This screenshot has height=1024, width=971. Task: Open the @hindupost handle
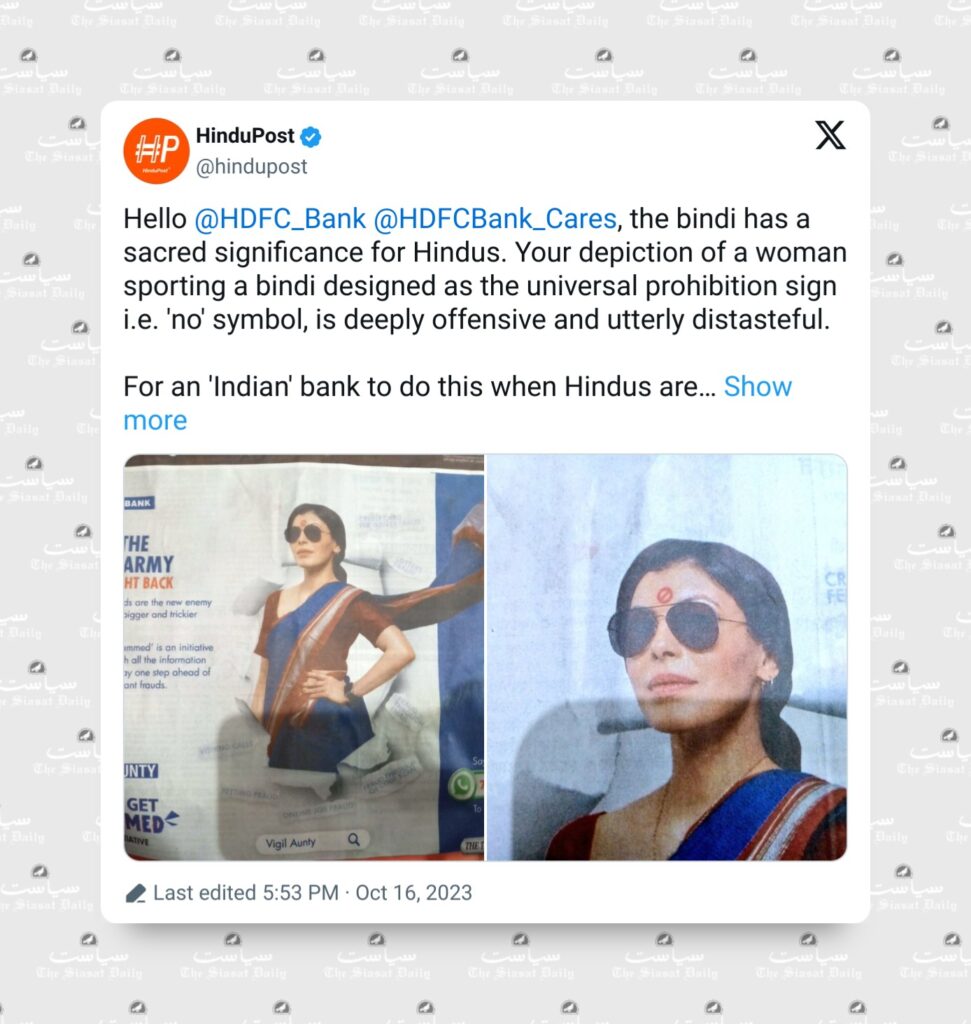pos(251,167)
